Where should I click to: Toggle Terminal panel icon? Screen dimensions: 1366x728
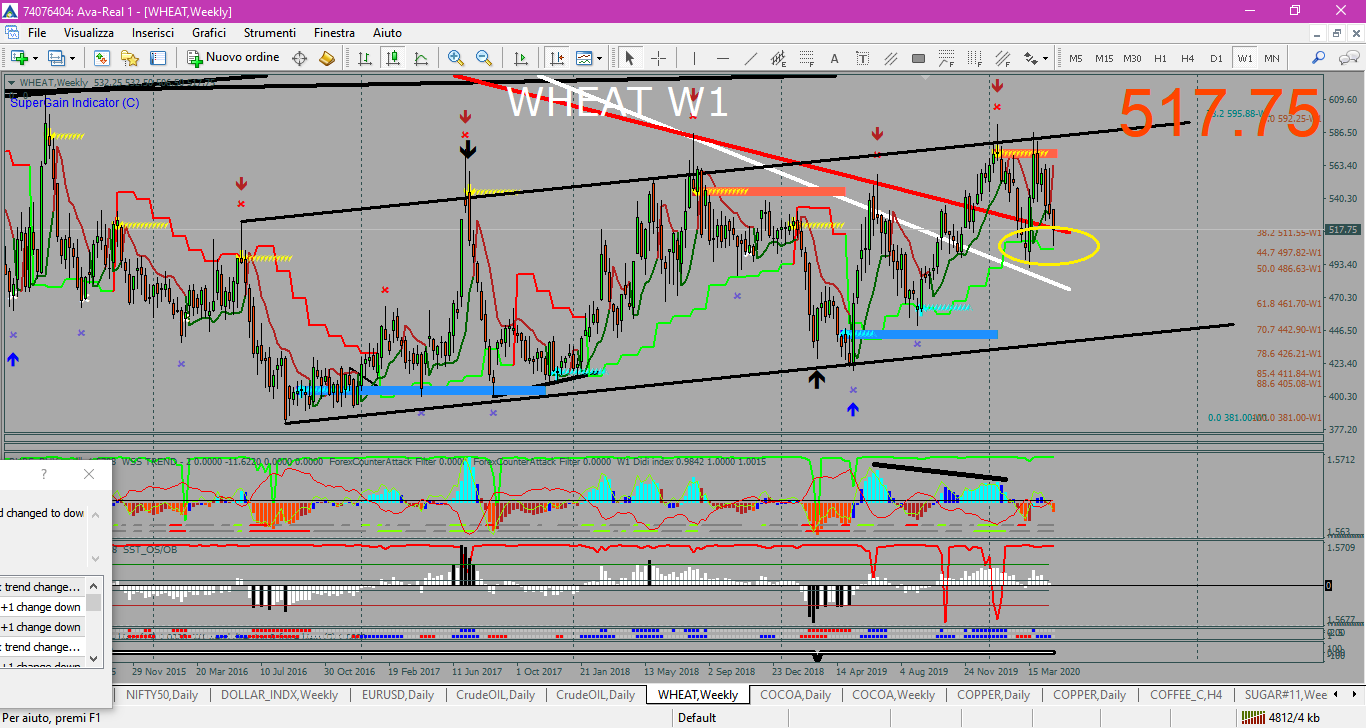158,58
